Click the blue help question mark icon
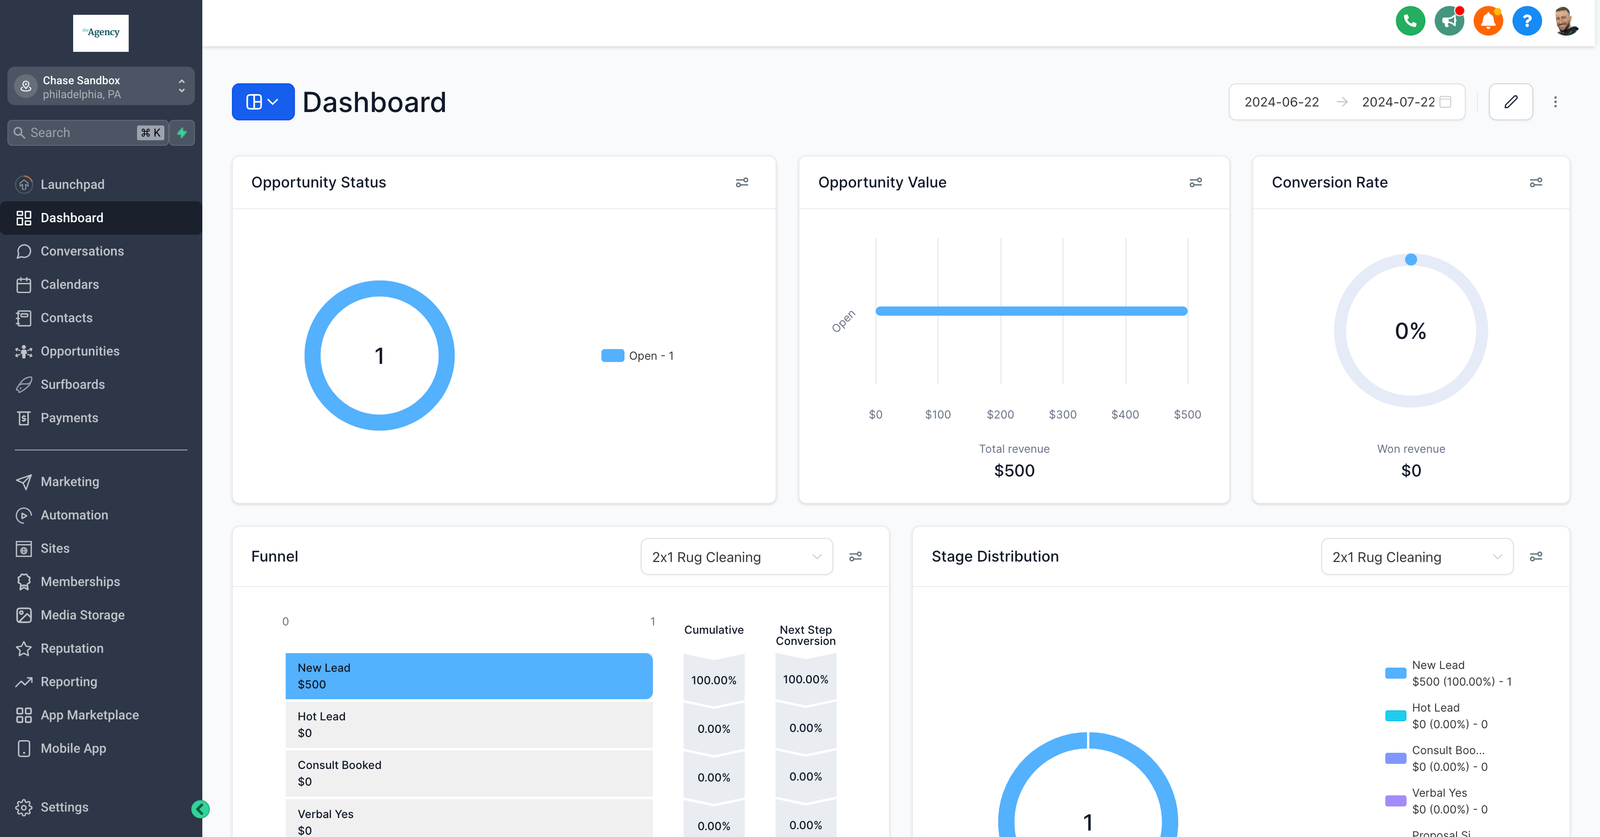 coord(1527,21)
